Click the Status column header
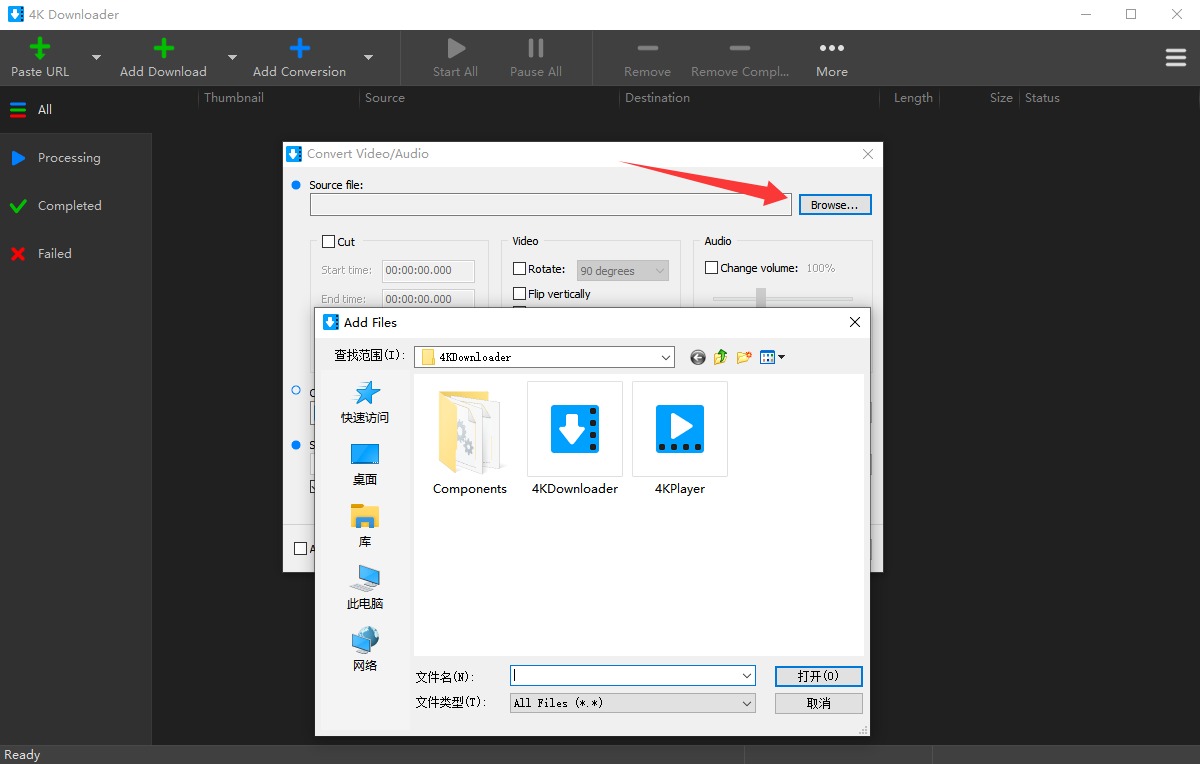This screenshot has height=764, width=1200. pos(1042,98)
